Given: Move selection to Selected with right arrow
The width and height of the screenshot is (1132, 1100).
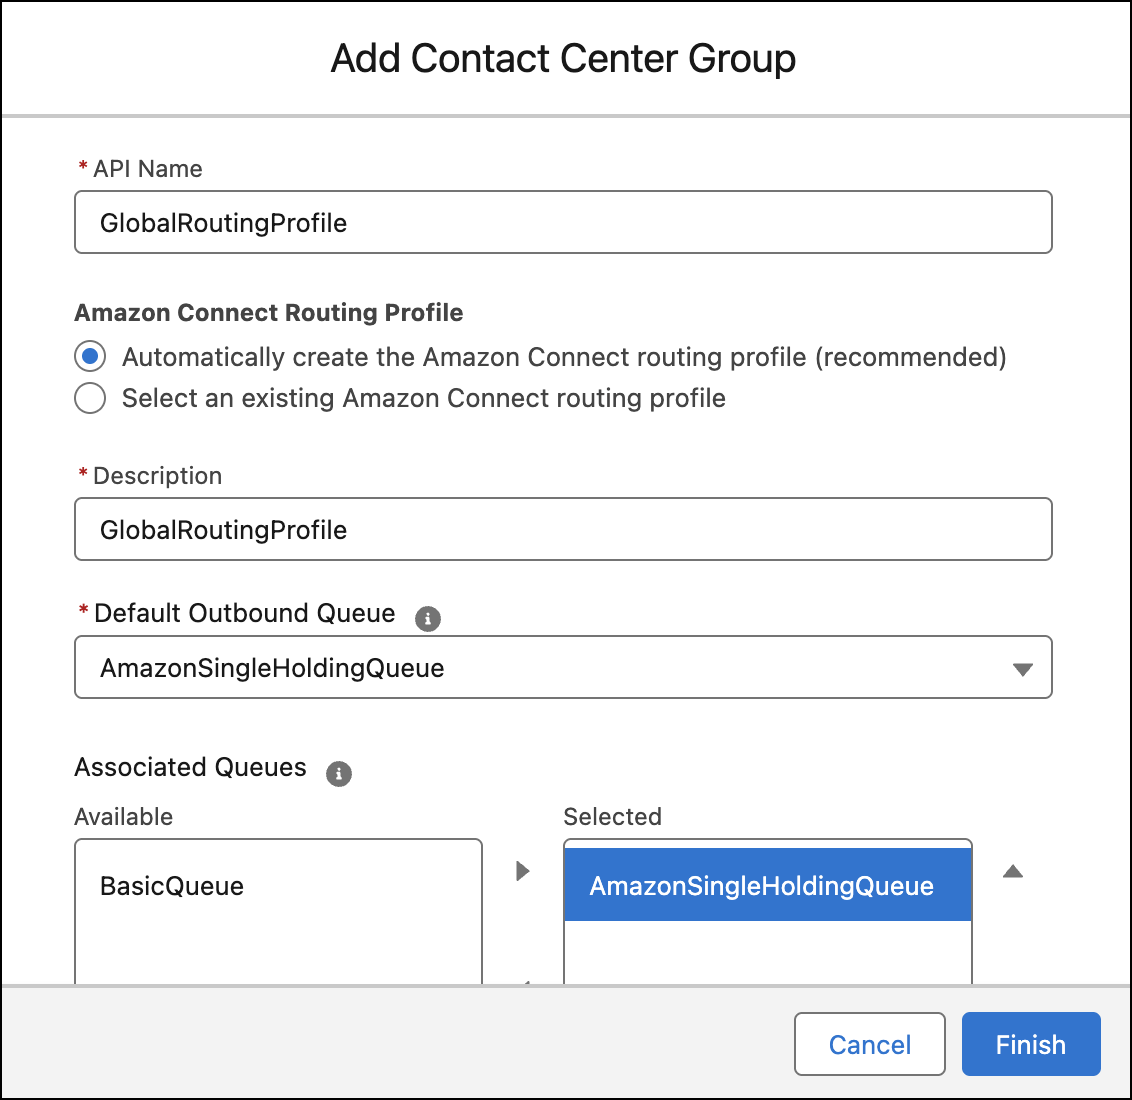Looking at the screenshot, I should 523,871.
